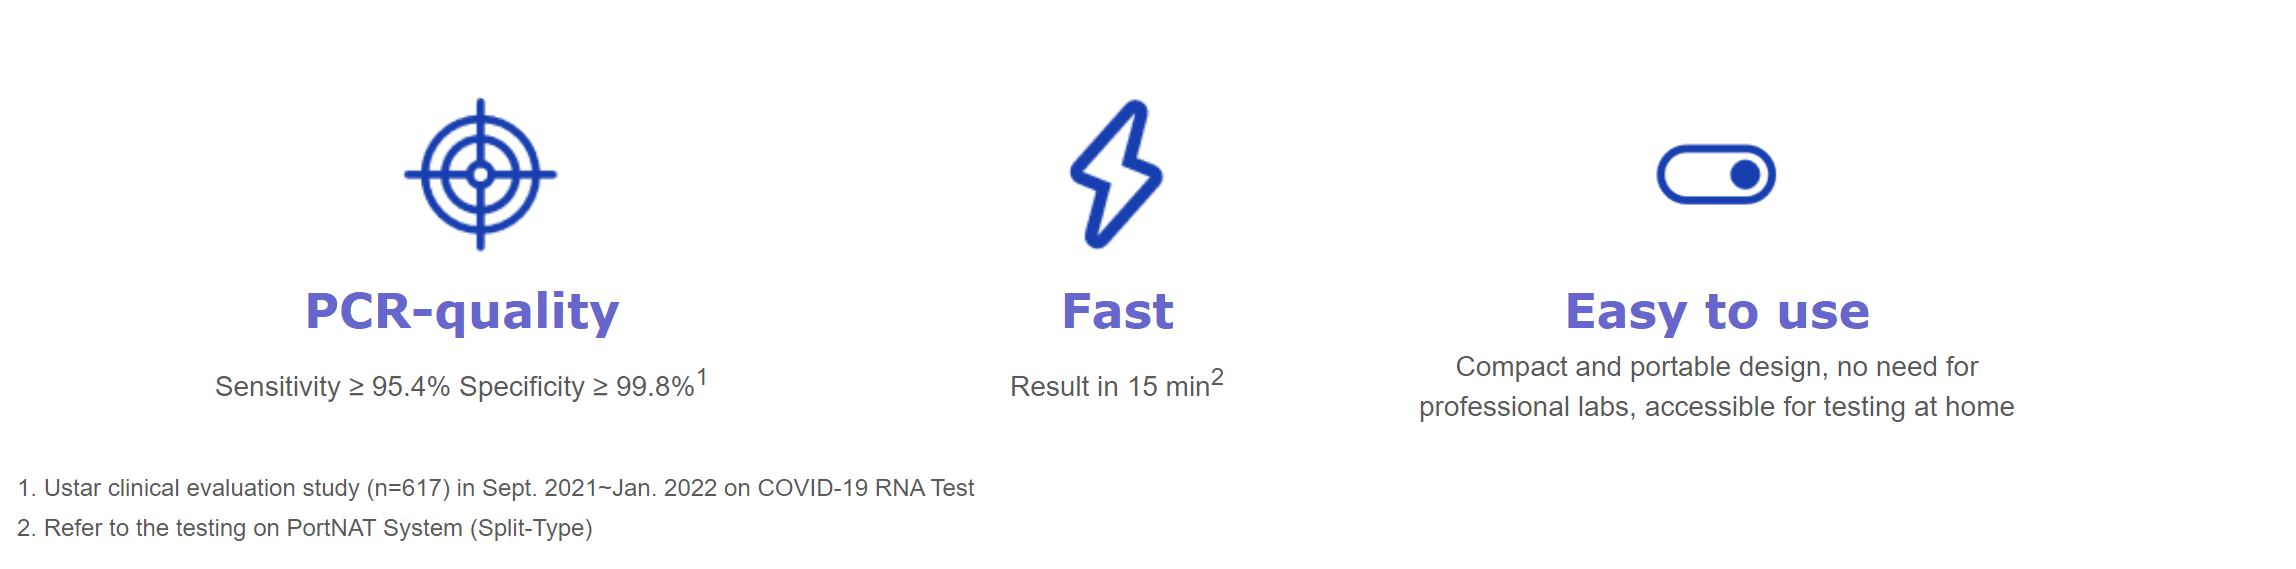Viewport: 2296px width, 569px height.
Task: Click the lightning bolt icon
Action: (1116, 174)
